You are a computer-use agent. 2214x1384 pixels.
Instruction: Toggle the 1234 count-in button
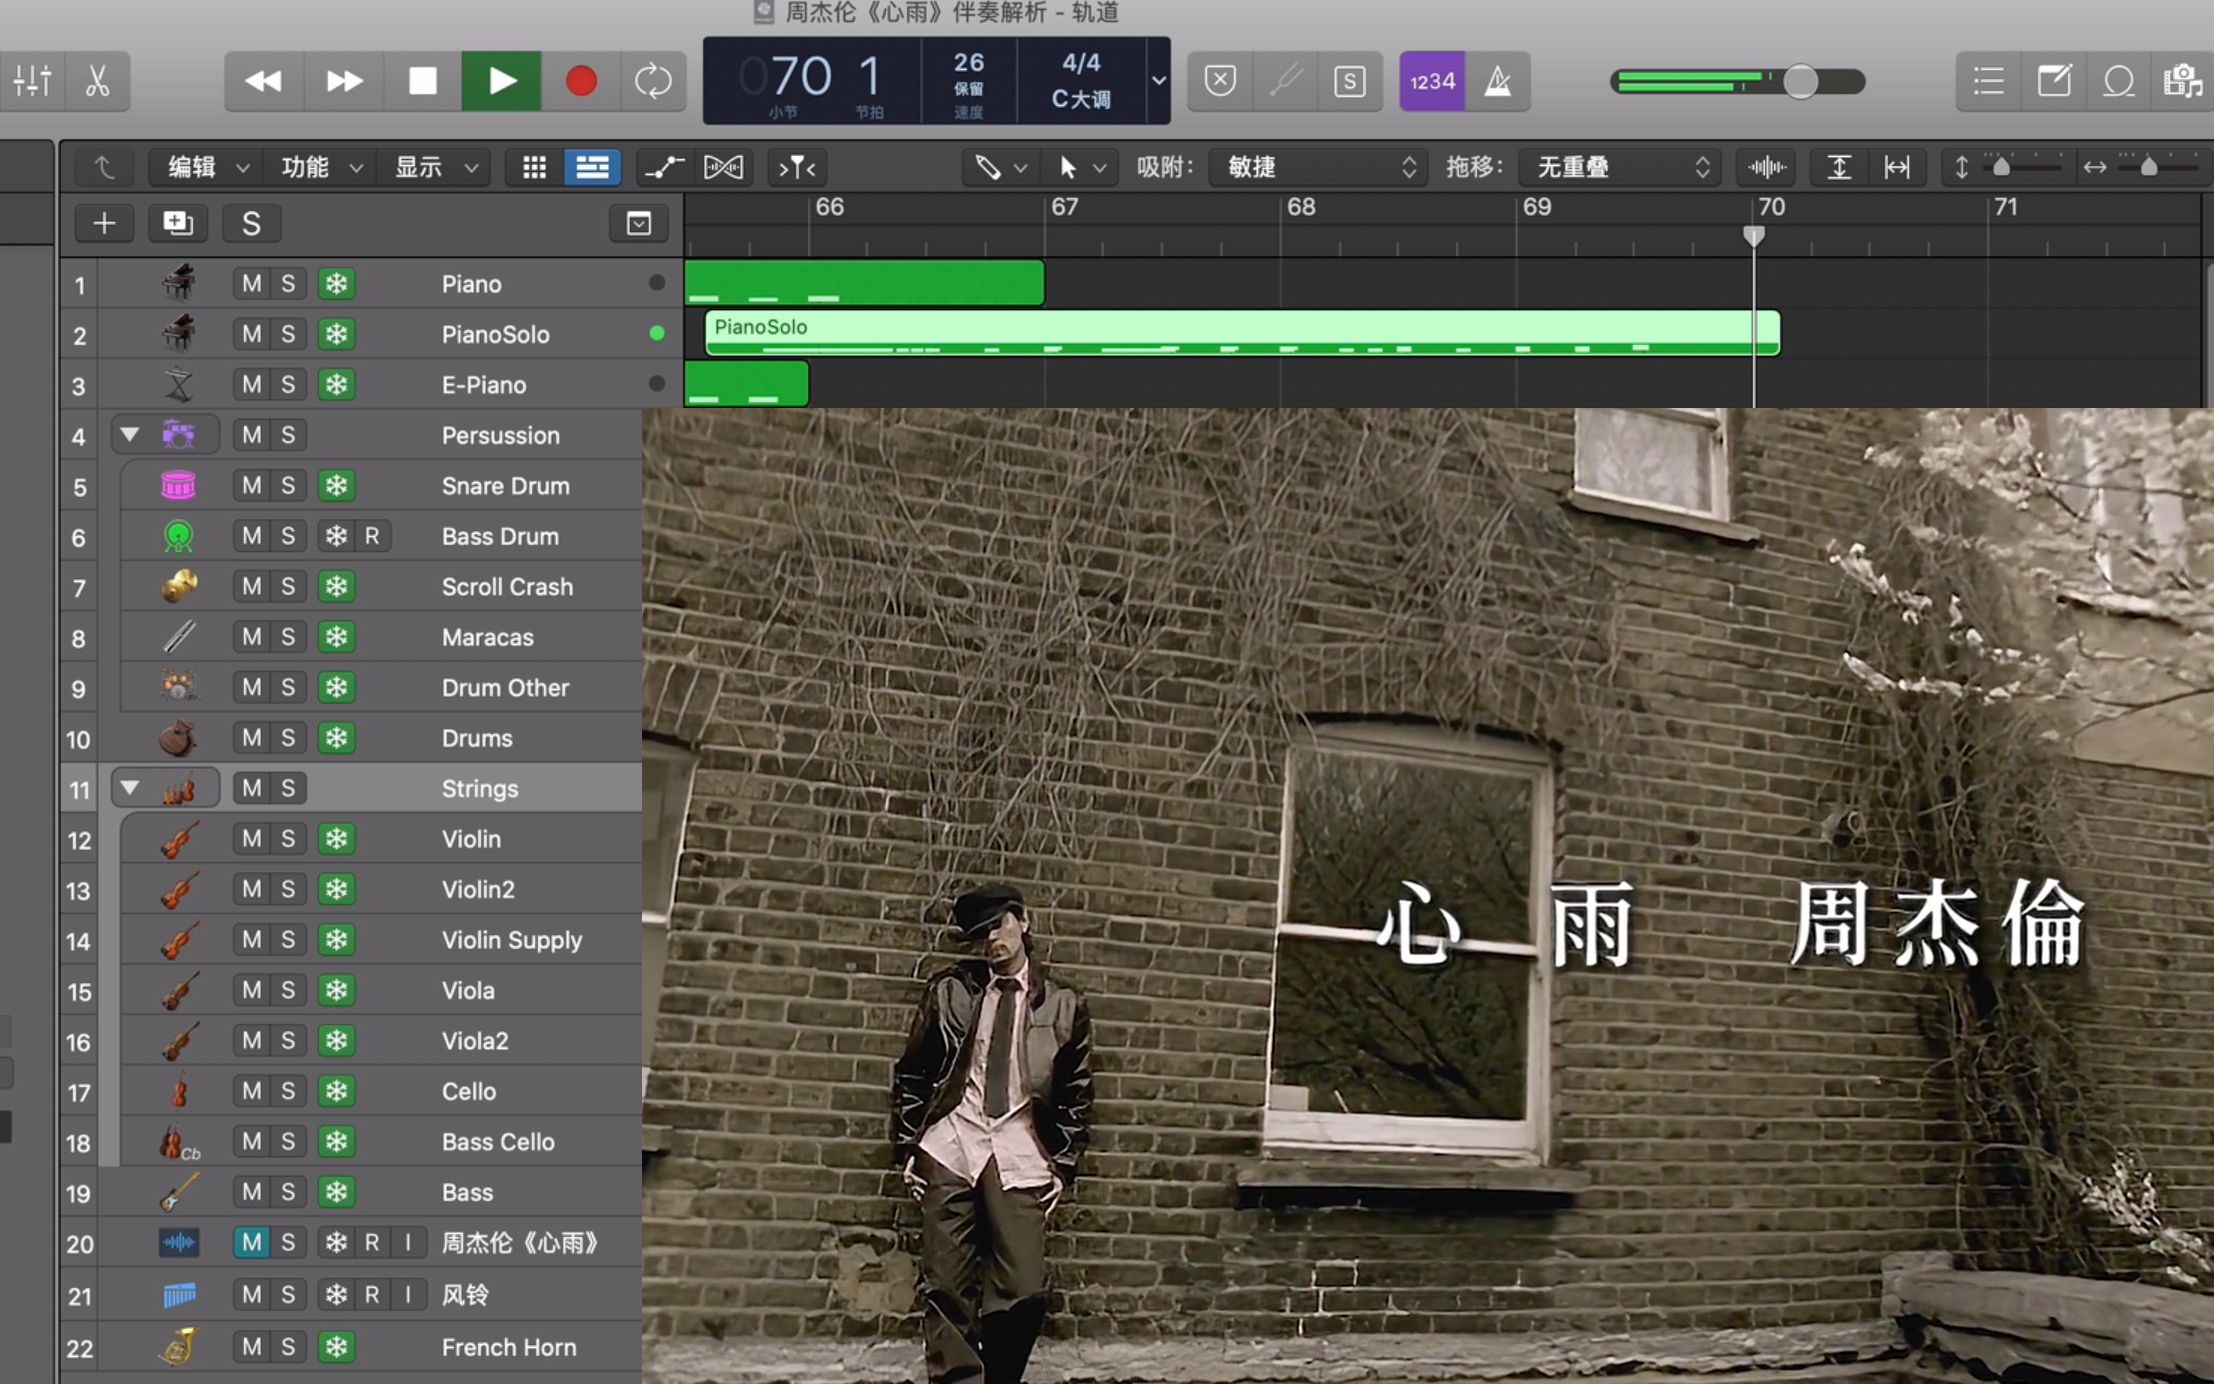point(1432,81)
